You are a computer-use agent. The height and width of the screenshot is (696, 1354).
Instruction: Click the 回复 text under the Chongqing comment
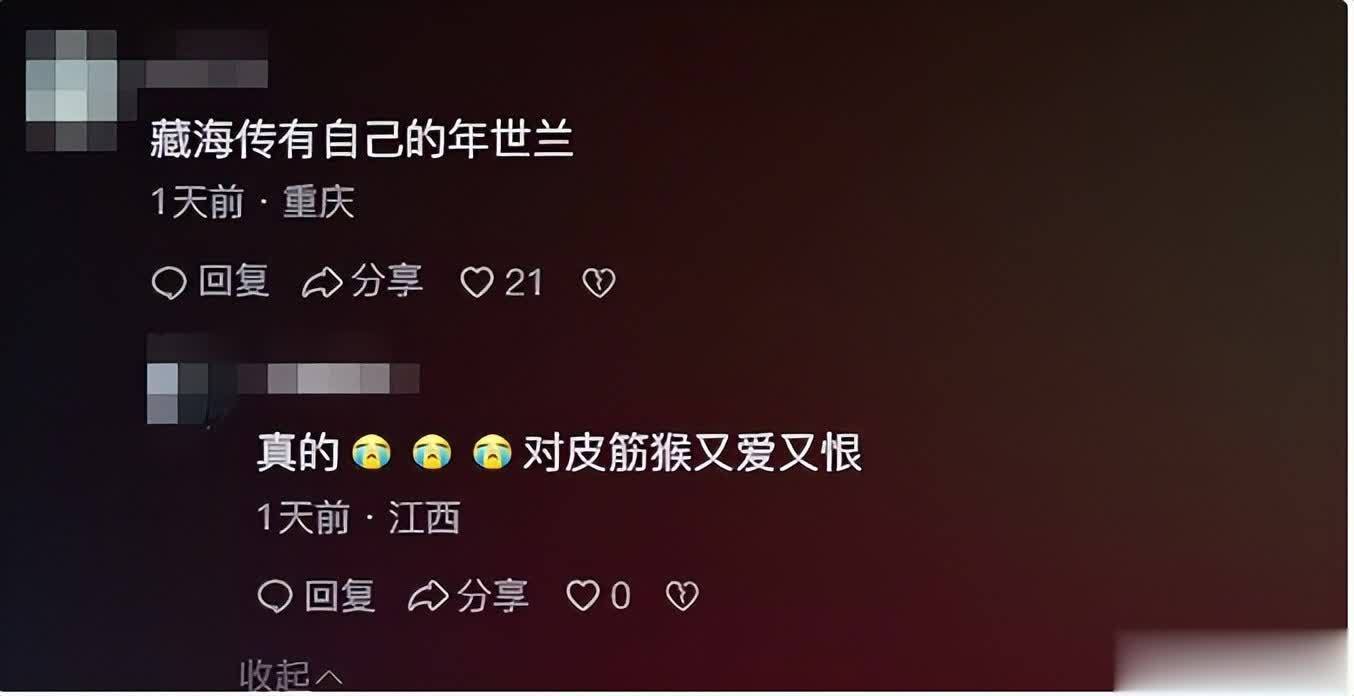pos(234,282)
